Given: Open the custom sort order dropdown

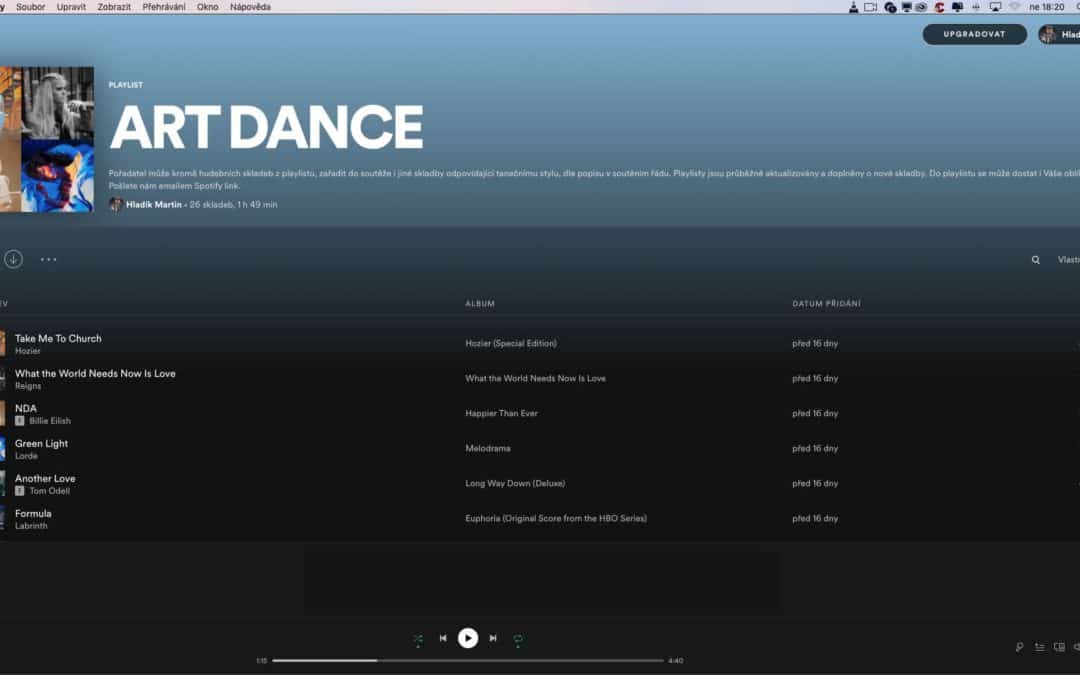Looking at the screenshot, I should (x=1068, y=260).
